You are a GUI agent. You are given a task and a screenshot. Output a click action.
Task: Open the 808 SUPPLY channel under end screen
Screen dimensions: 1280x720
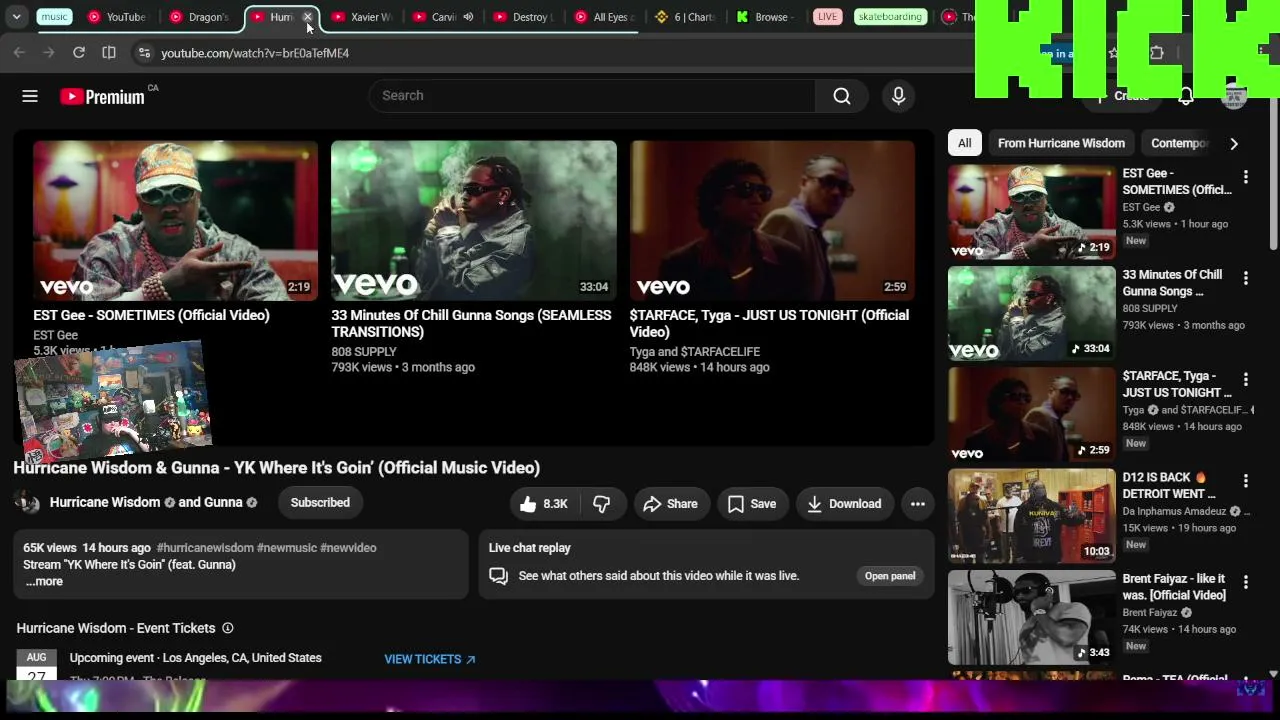(364, 352)
